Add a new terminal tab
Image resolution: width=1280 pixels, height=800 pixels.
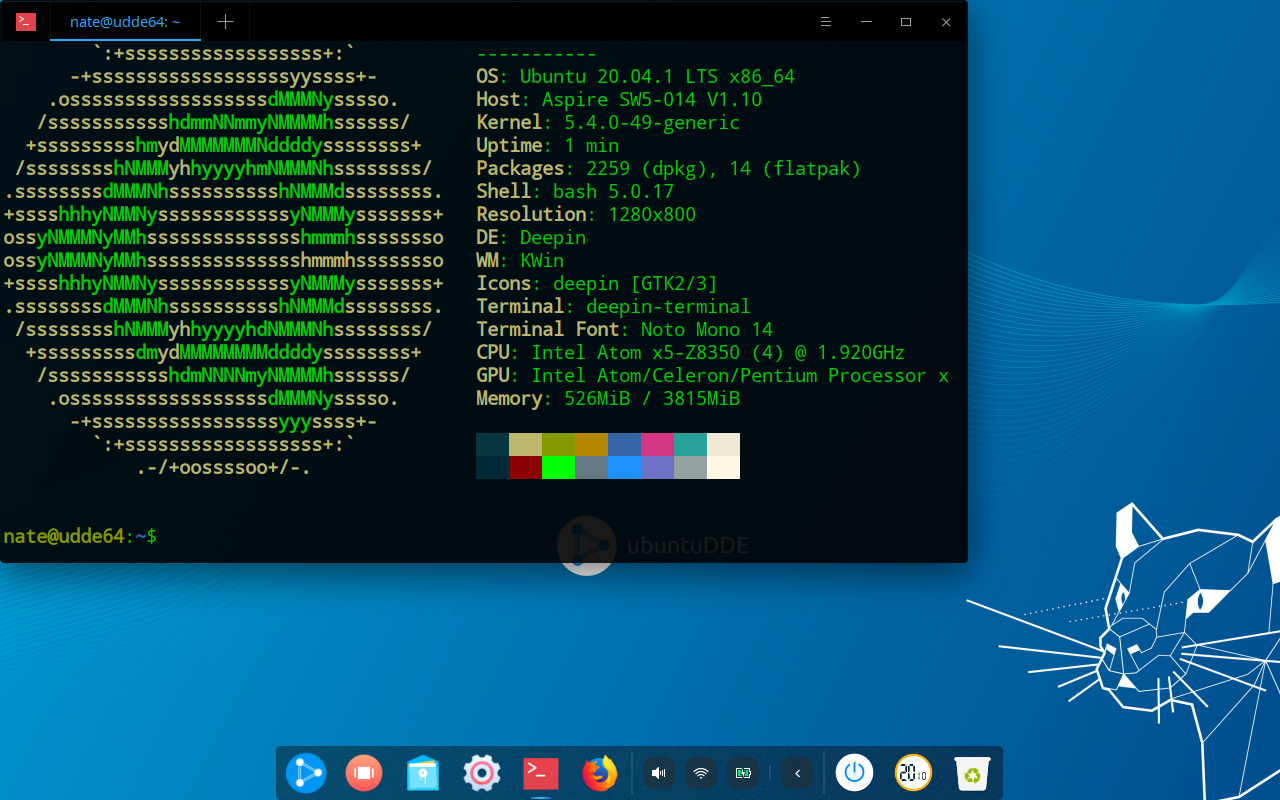(x=226, y=21)
